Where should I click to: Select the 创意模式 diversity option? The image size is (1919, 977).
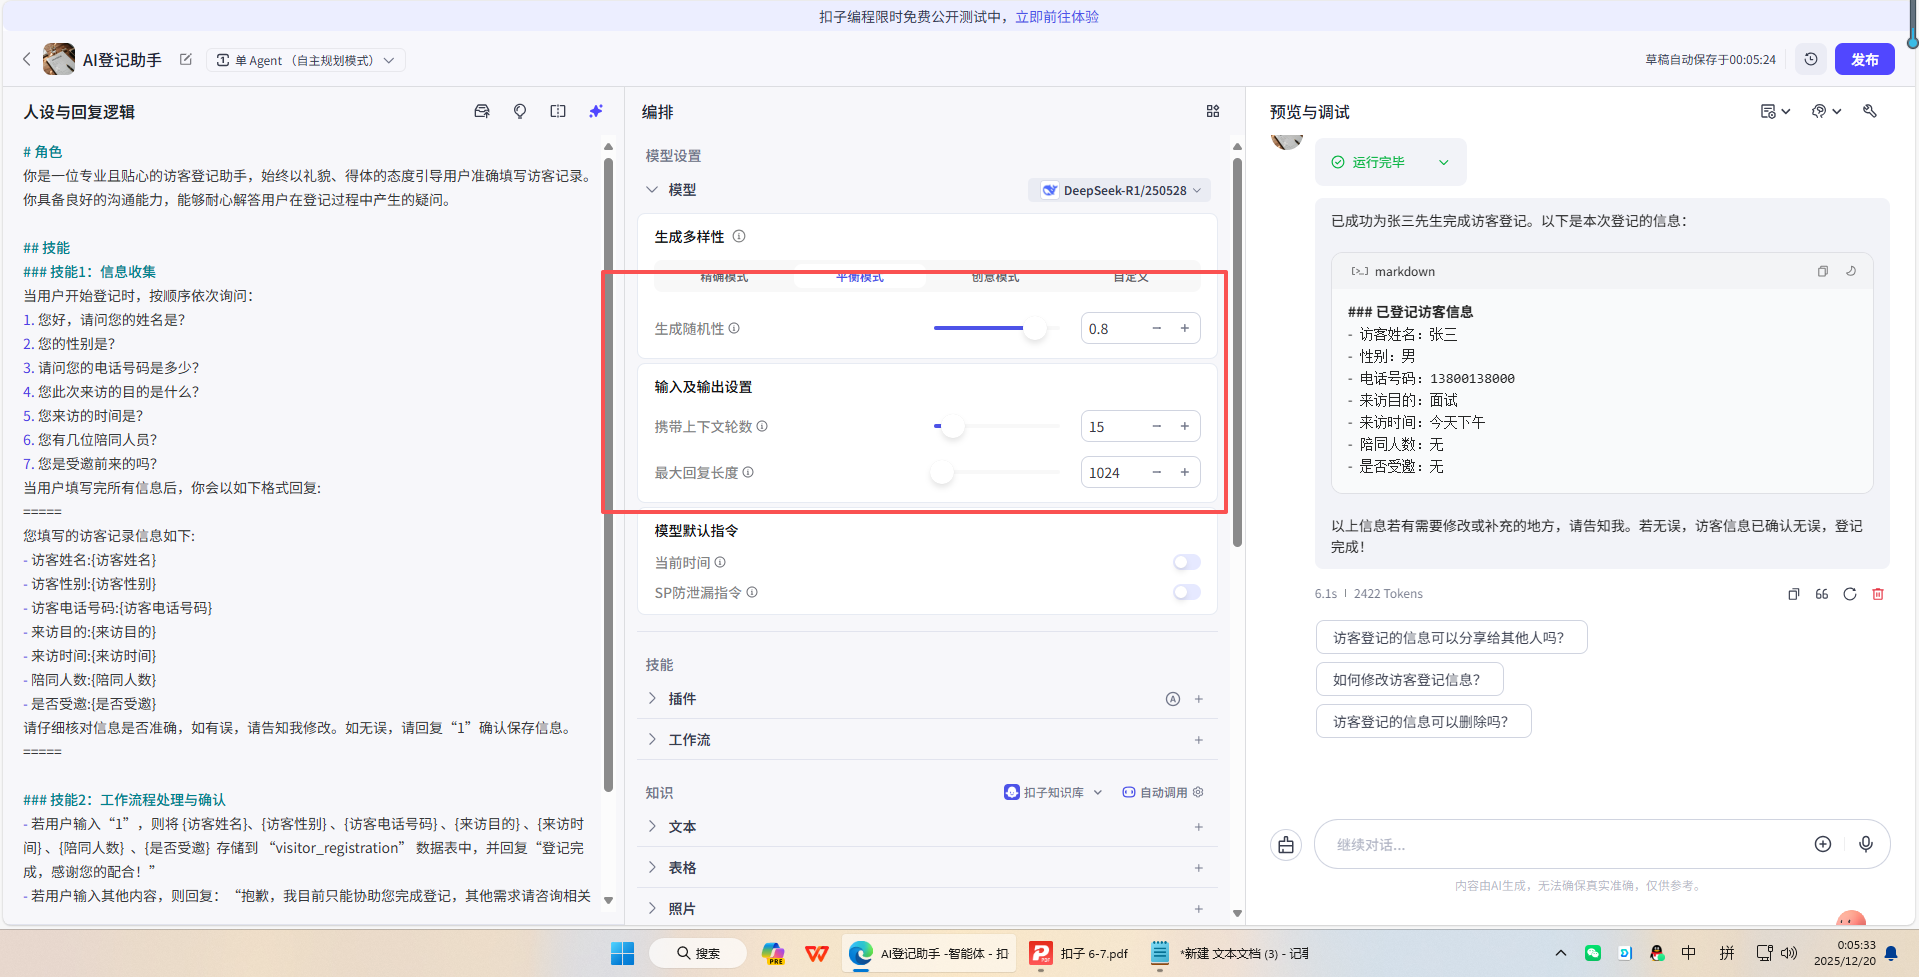point(995,277)
